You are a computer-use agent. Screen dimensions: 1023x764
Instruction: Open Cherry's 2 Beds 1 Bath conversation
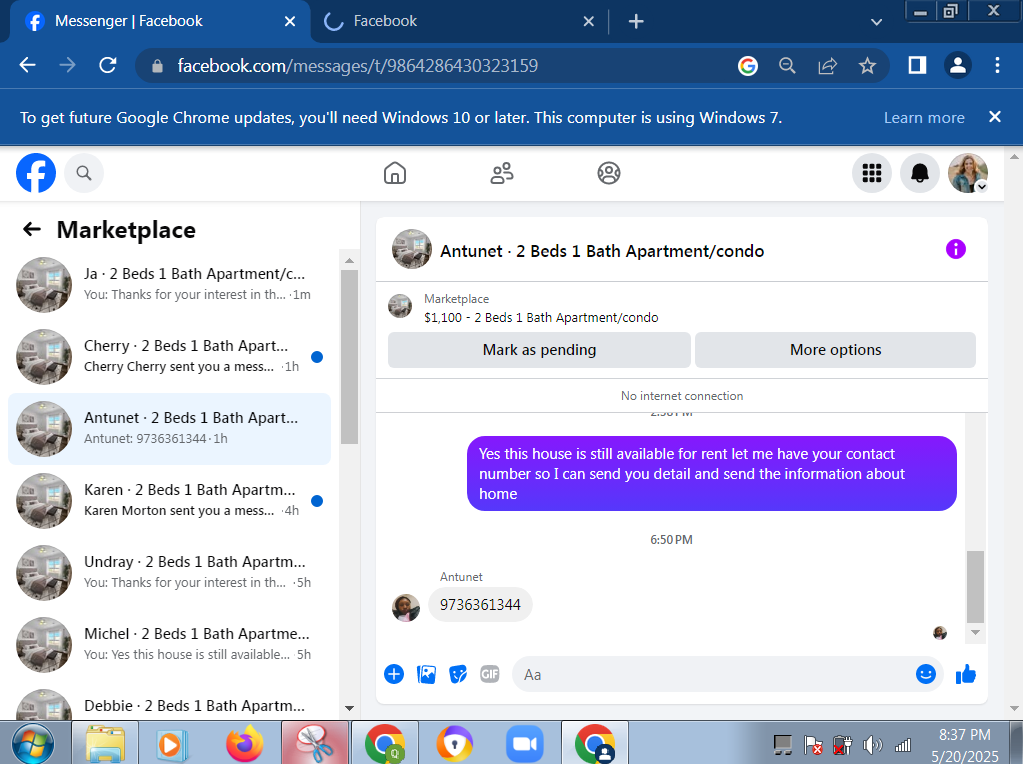(170, 357)
